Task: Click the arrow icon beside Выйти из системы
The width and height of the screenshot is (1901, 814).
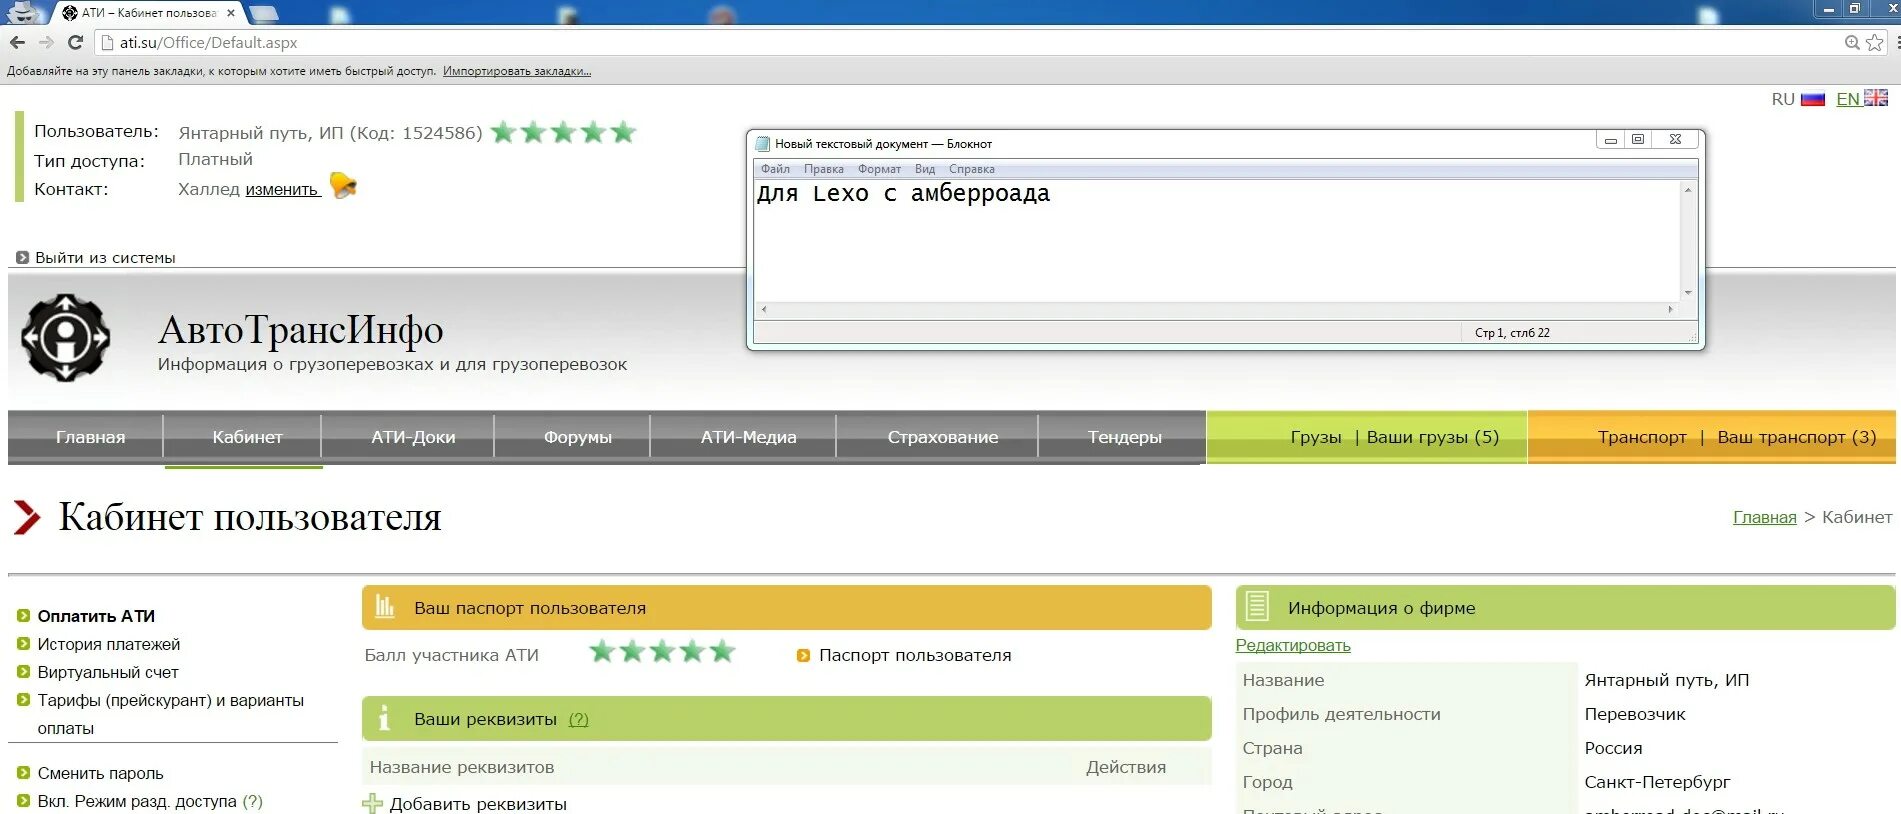Action: 22,257
